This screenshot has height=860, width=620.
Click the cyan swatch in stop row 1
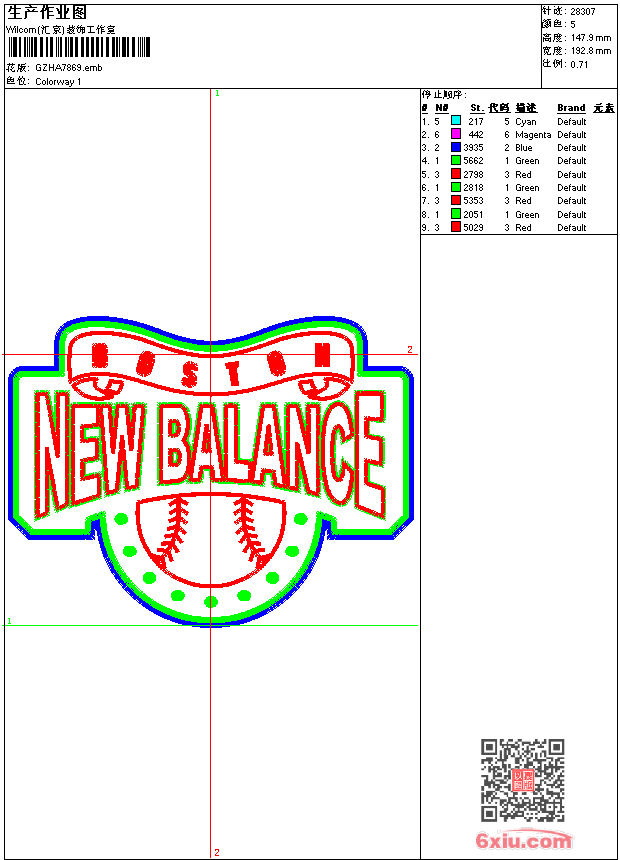(x=455, y=120)
